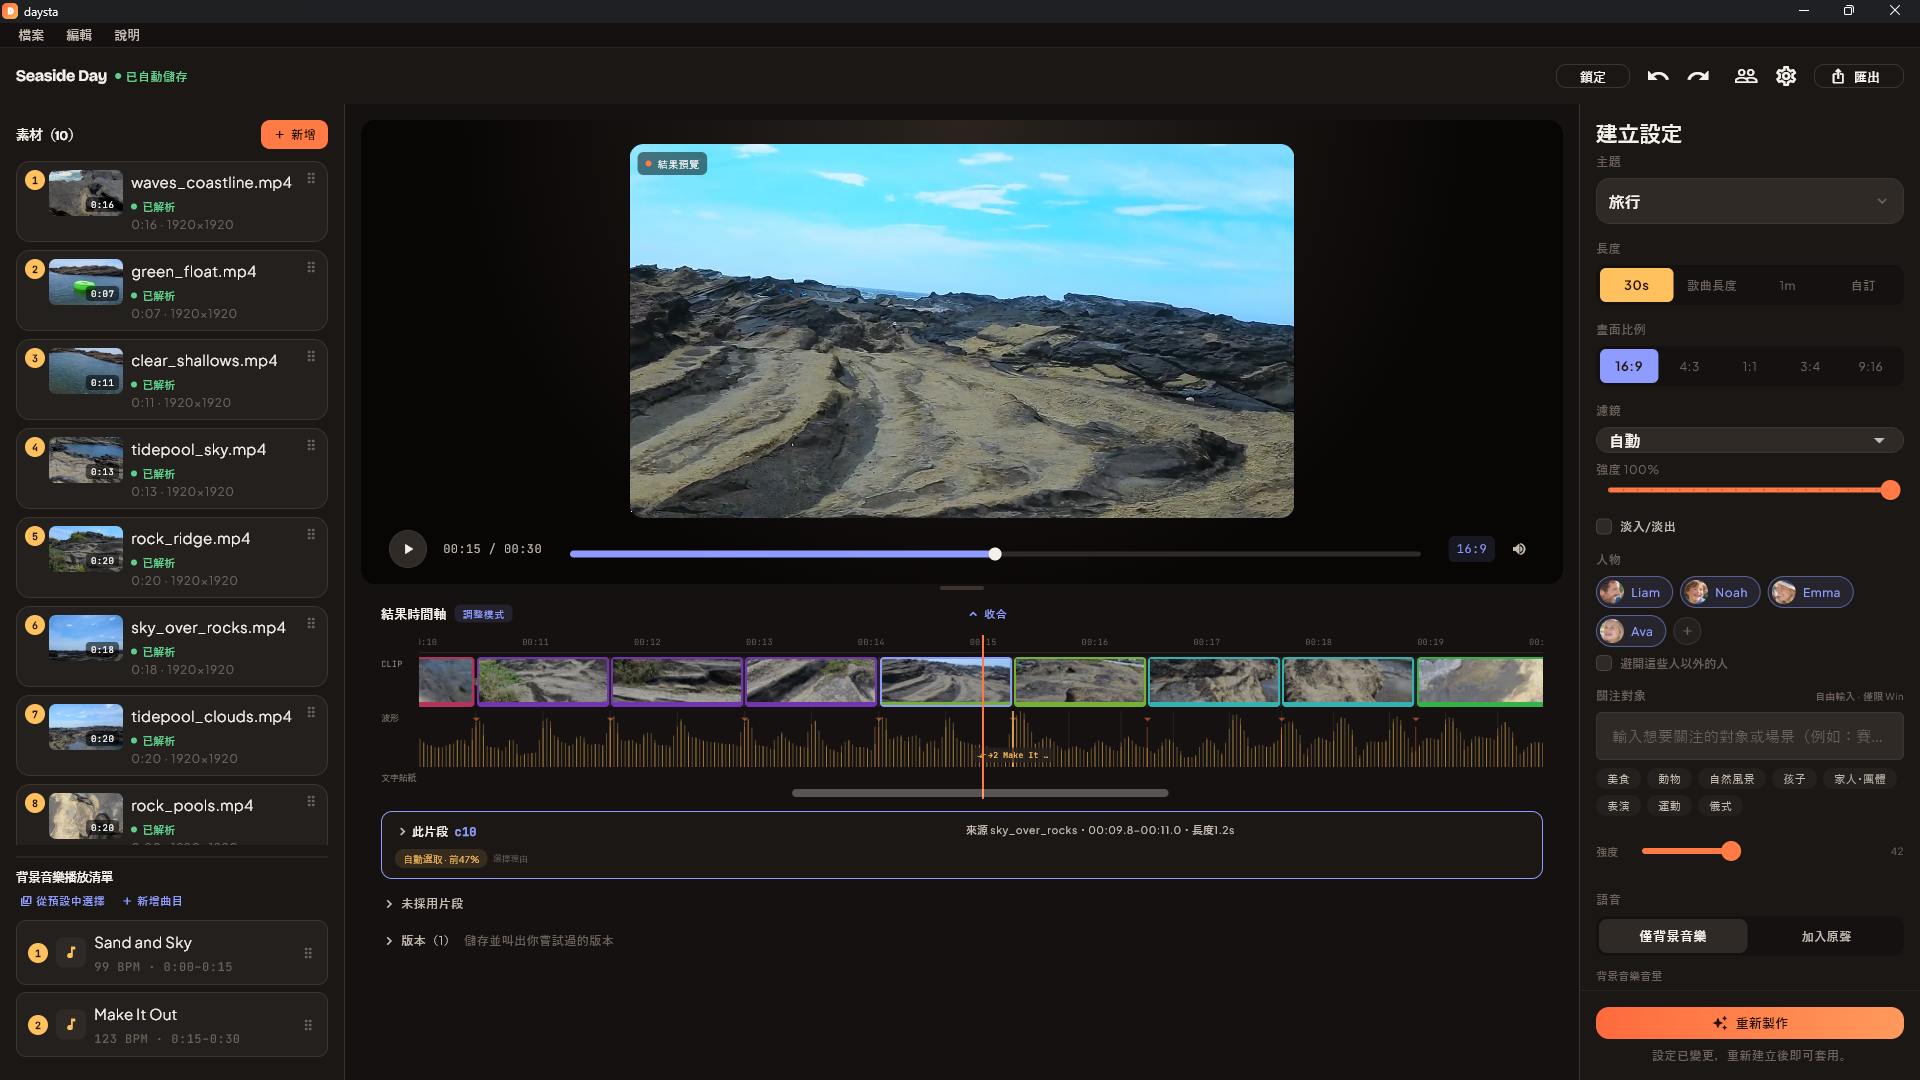Viewport: 1920px width, 1080px height.
Task: Click the 關注對象 text input field
Action: coord(1749,736)
